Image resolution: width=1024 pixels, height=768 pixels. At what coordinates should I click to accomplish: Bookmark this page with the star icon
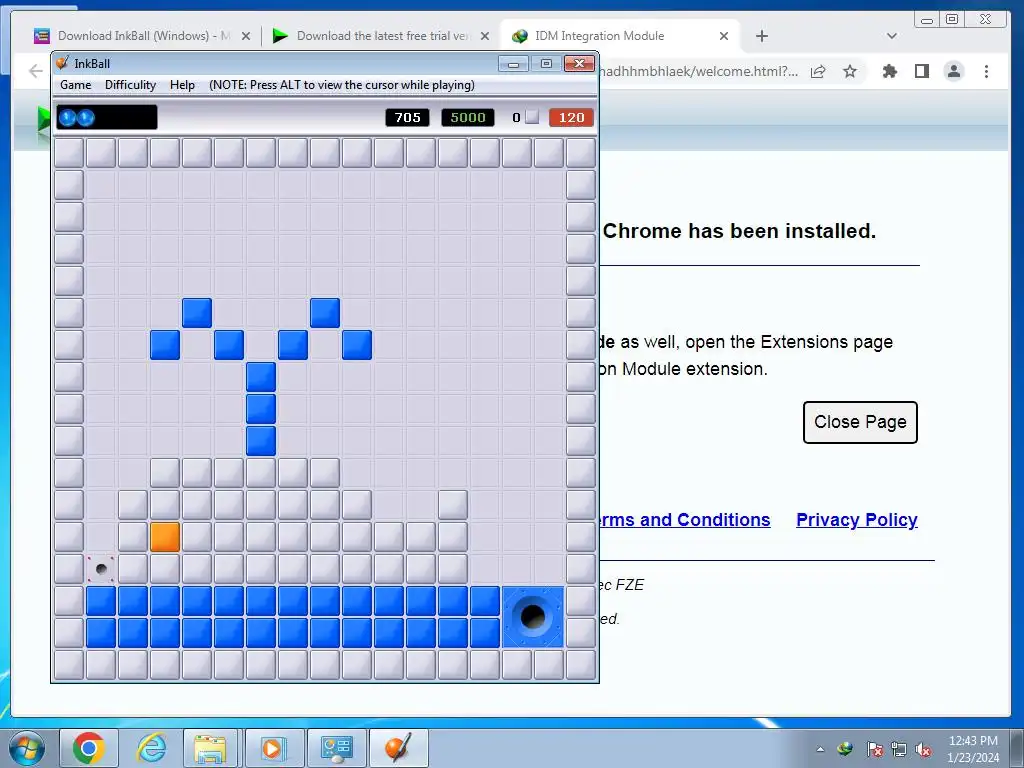[x=850, y=71]
